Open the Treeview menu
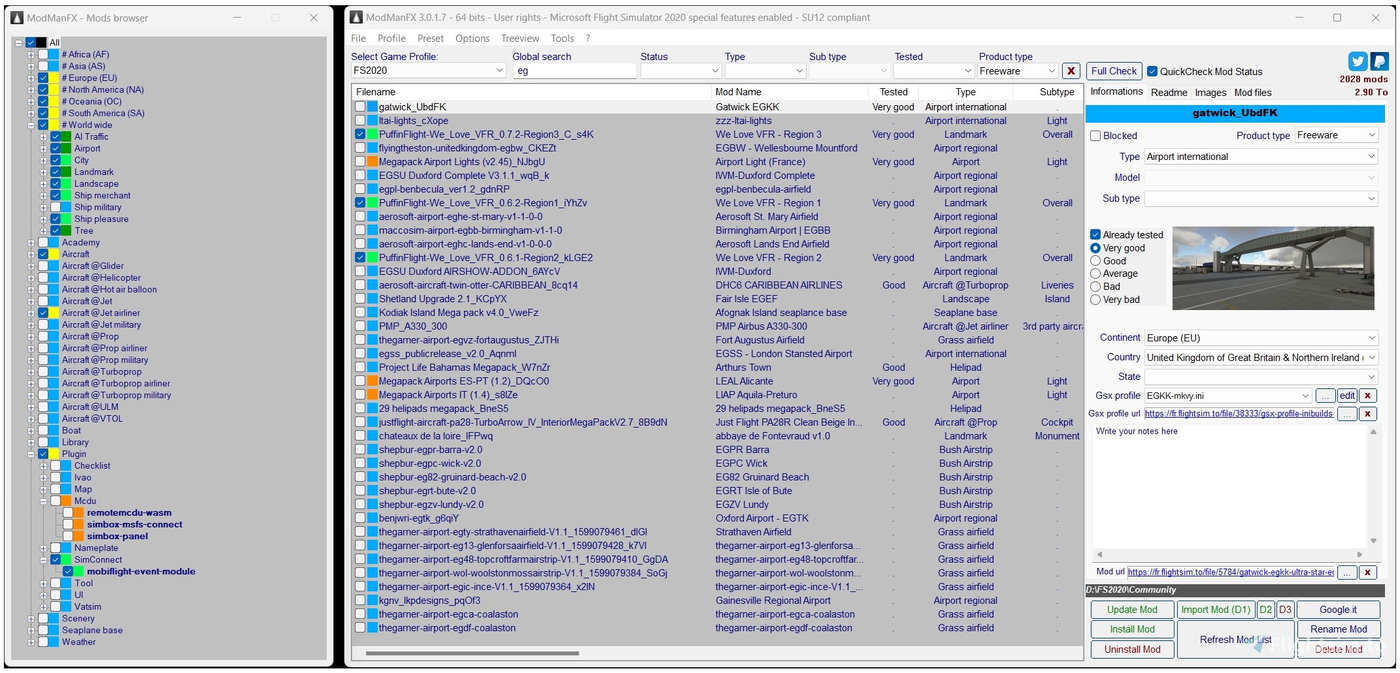Viewport: 1400px width, 673px height. point(520,38)
